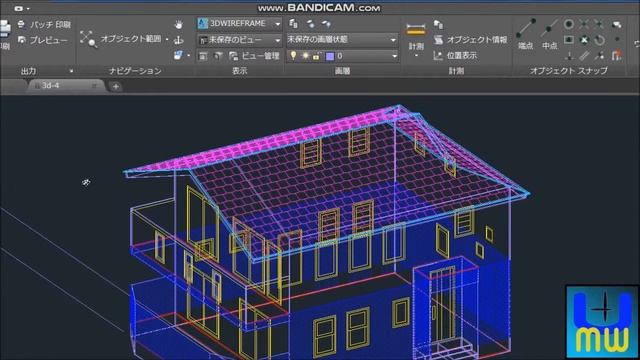Expand the 計測 measure options arrow
640x360 pixels.
pos(416,56)
